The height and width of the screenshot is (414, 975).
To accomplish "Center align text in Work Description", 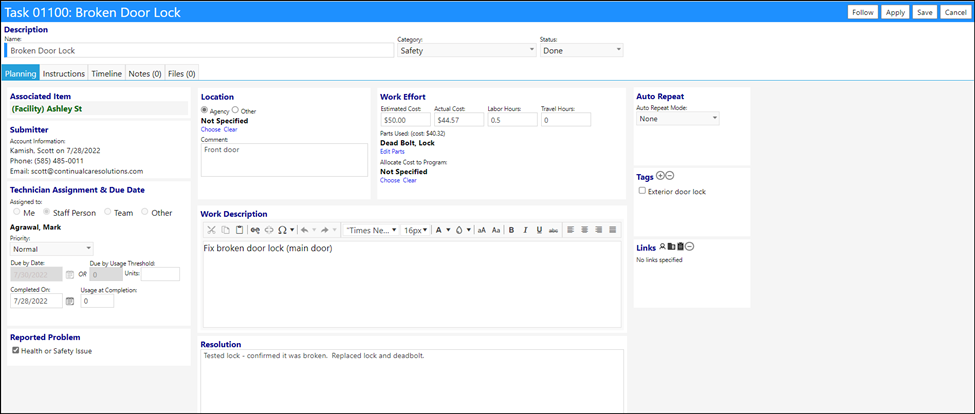I will (x=584, y=230).
